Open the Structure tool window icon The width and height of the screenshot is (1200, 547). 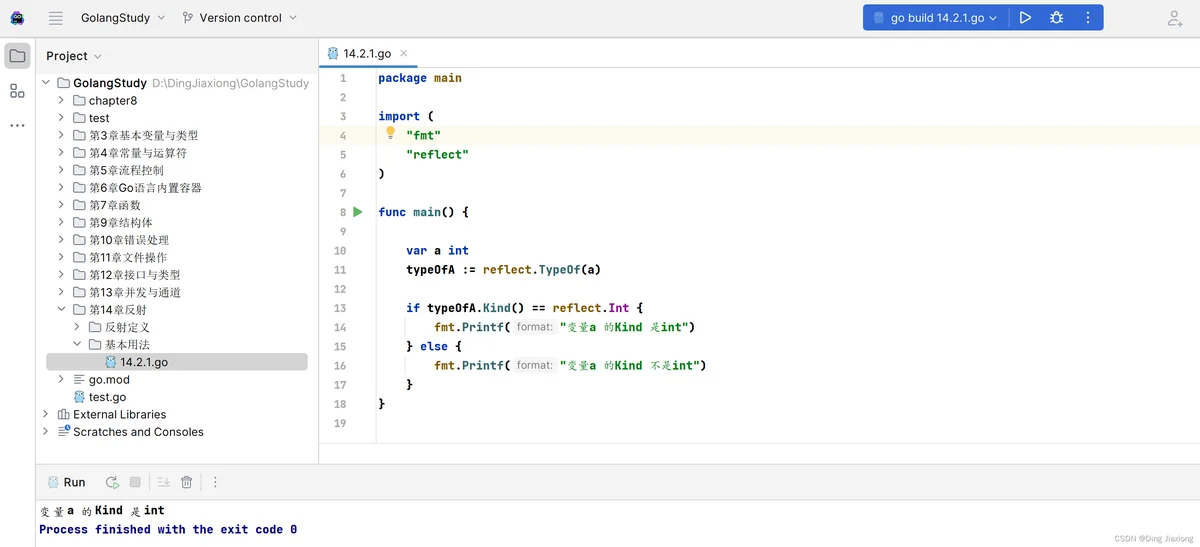tap(17, 91)
